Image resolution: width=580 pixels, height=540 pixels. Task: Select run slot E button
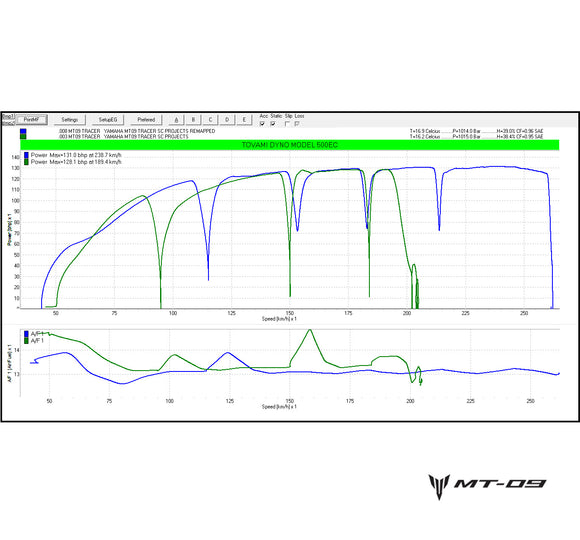tap(244, 119)
